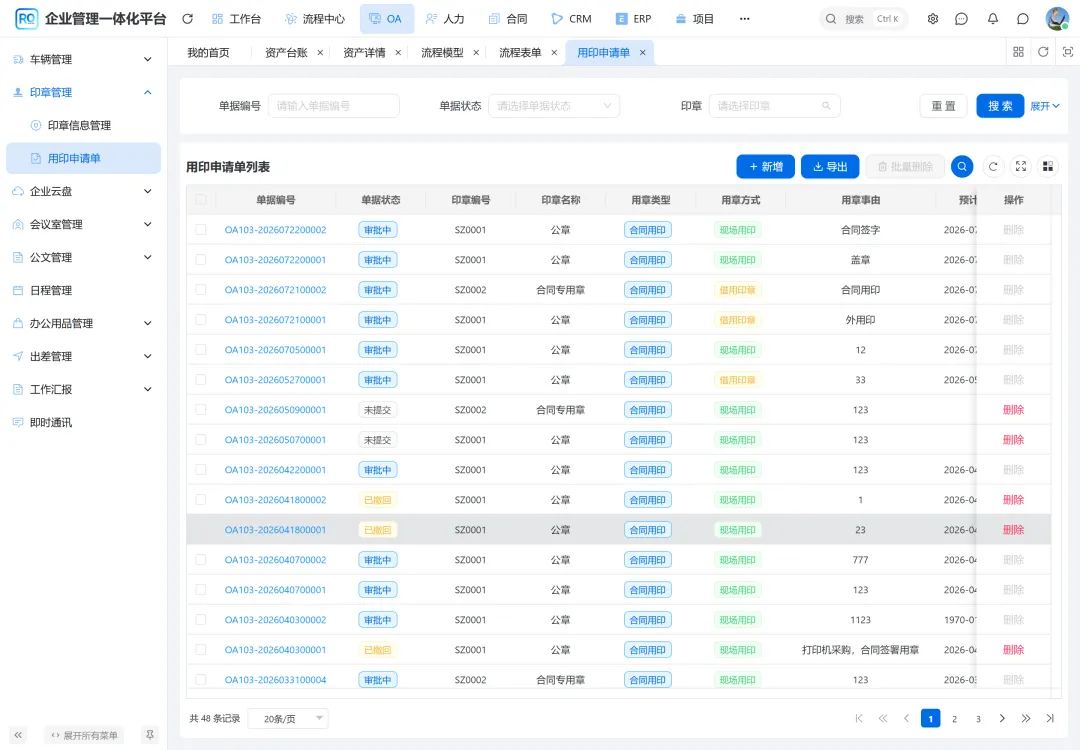Go to the next page arrow
Image resolution: width=1080 pixels, height=750 pixels.
coord(1002,718)
